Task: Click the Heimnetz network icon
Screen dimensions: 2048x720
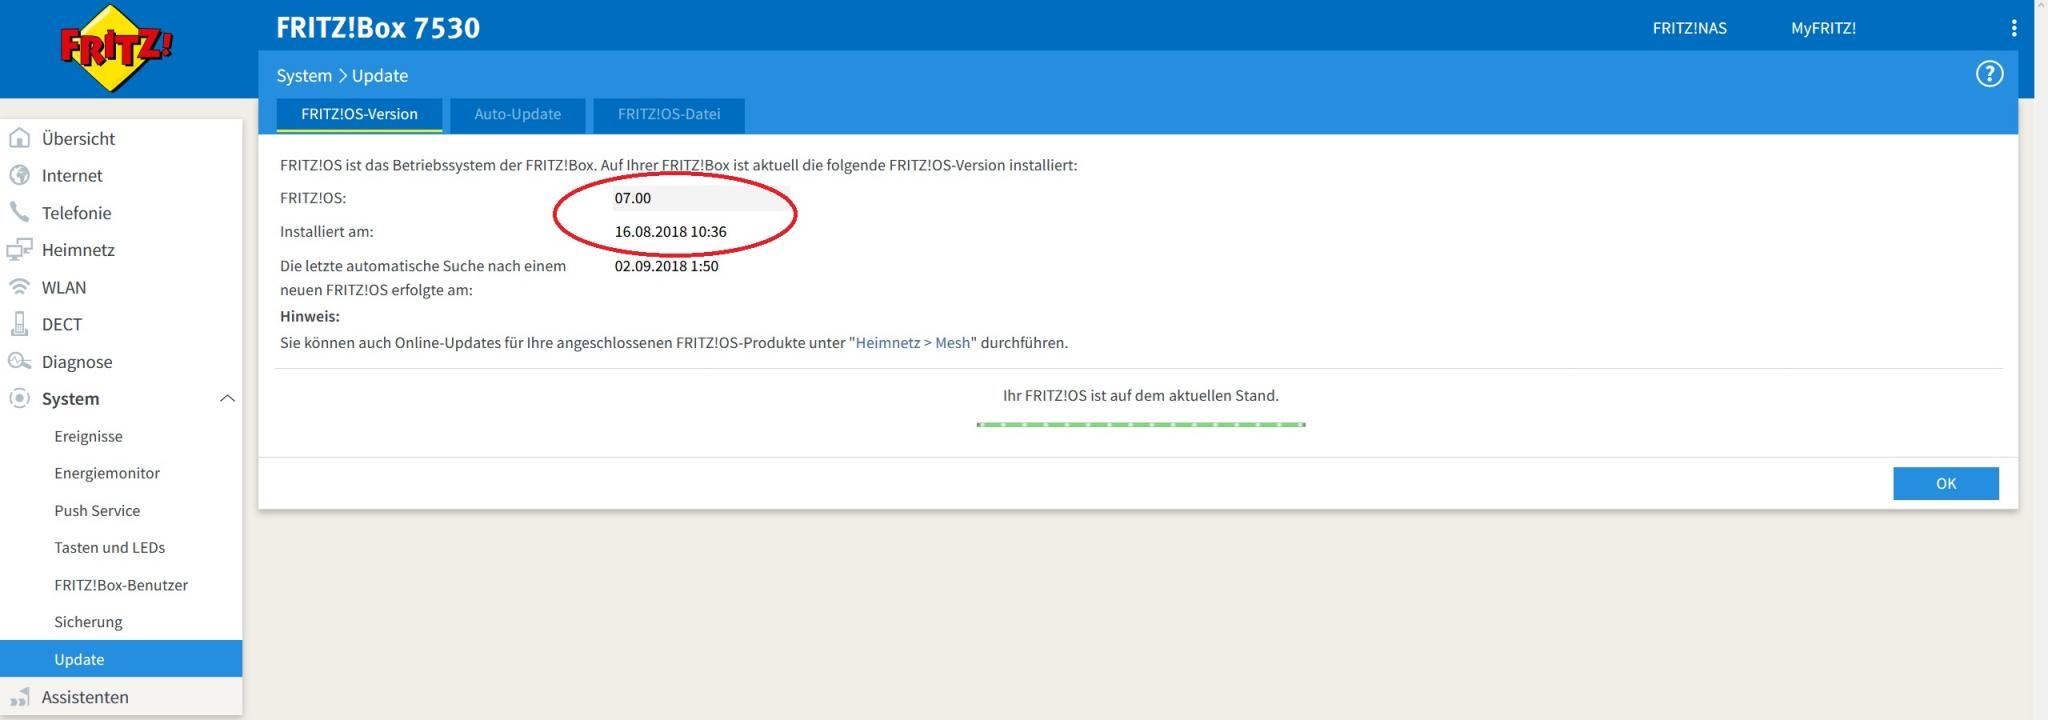Action: pos(19,250)
